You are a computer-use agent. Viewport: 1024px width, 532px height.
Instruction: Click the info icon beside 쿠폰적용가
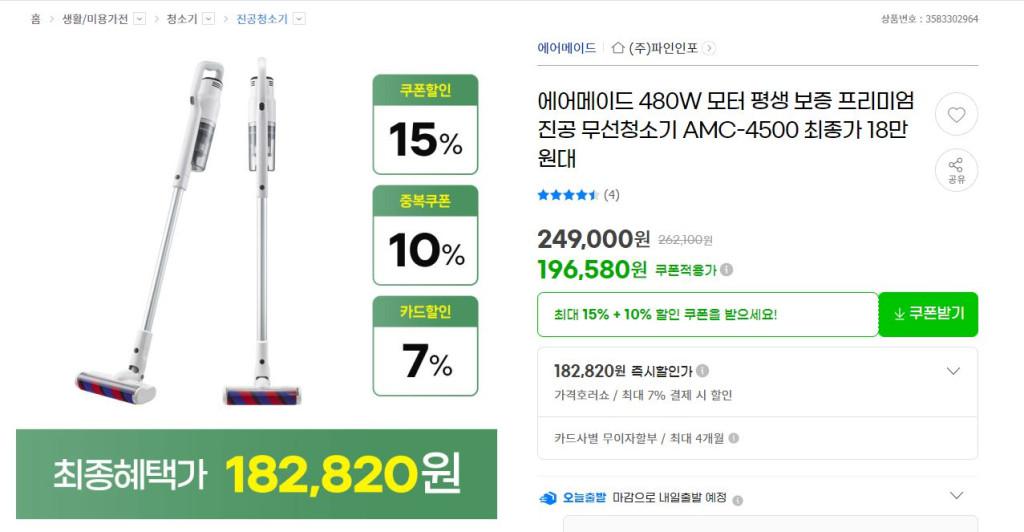[x=727, y=269]
